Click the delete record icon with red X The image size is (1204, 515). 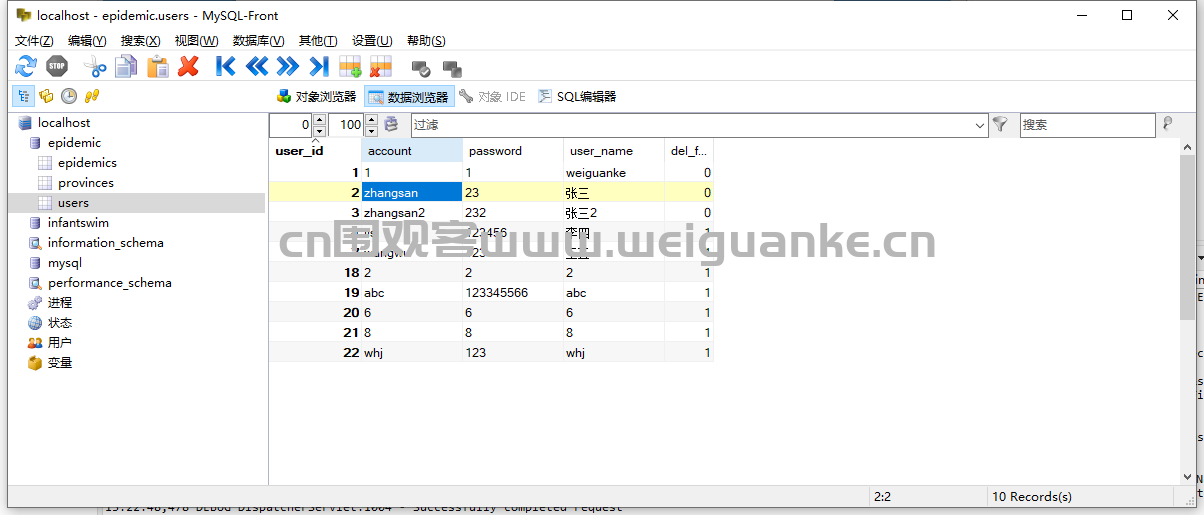pyautogui.click(x=380, y=67)
